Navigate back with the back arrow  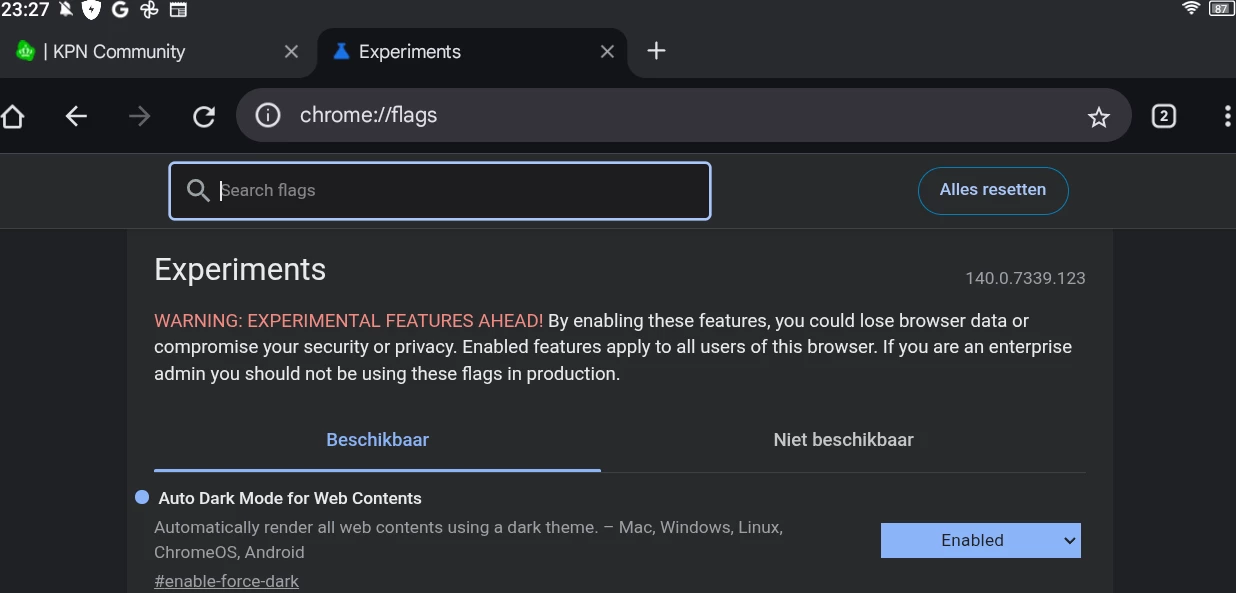[x=76, y=117]
